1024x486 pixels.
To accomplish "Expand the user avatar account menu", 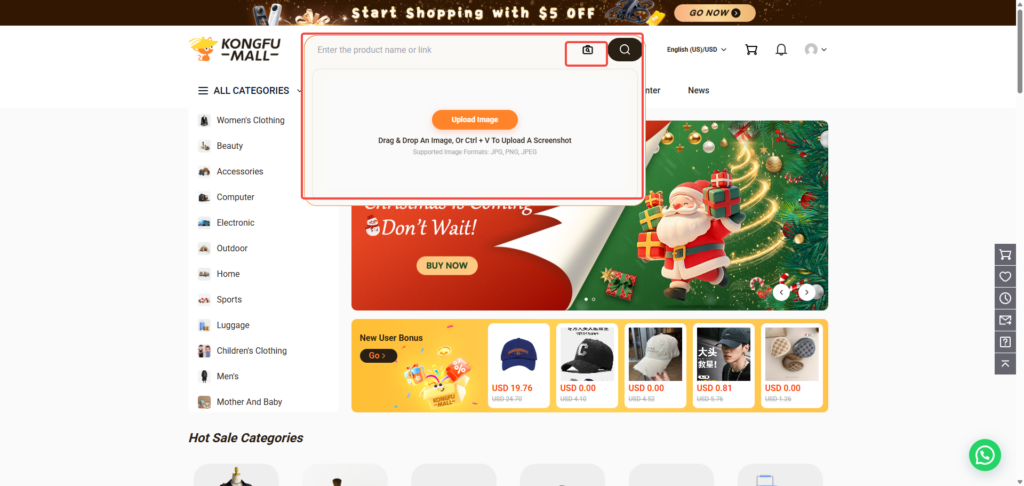I will pos(816,50).
